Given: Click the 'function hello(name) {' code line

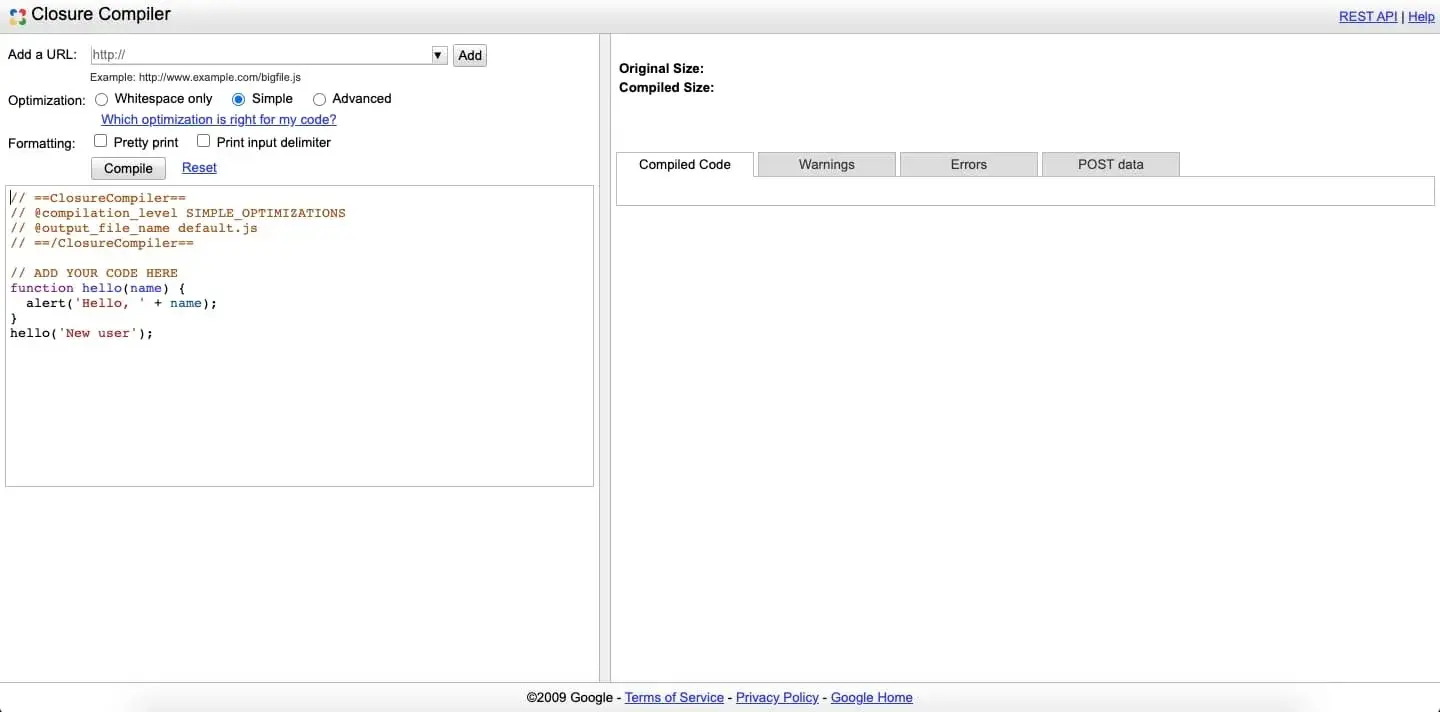Looking at the screenshot, I should [98, 288].
